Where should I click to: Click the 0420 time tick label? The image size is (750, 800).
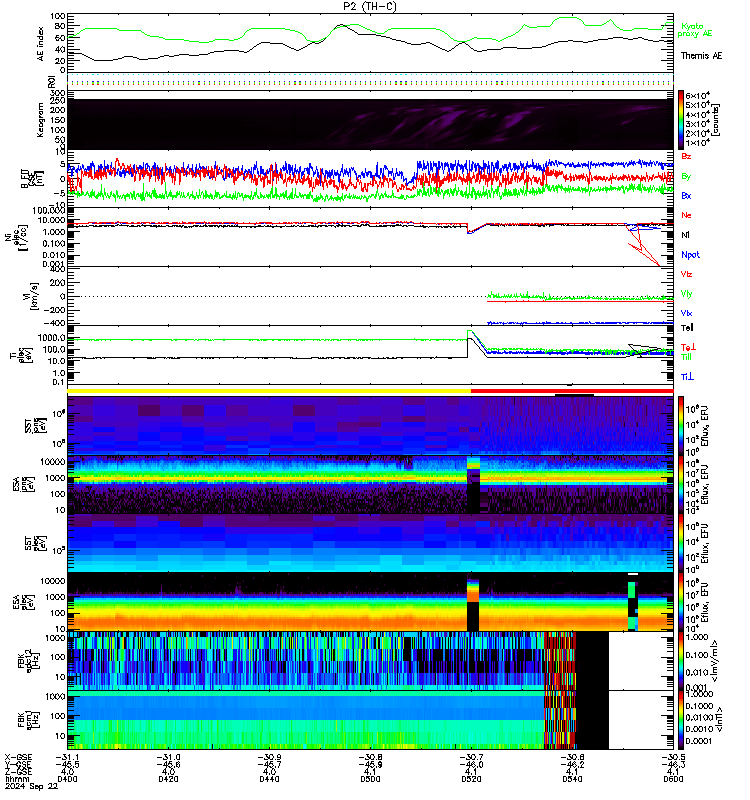pos(168,779)
